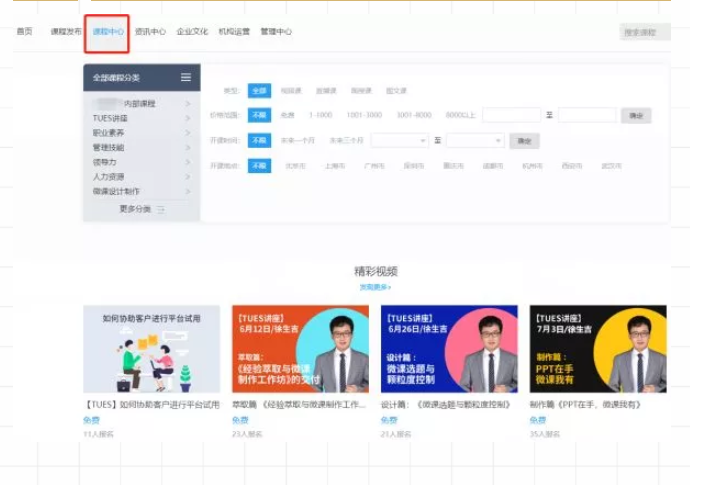Image resolution: width=709 pixels, height=485 pixels.
Task: Select 不限 in the 价格范围 row
Action: coord(260,115)
